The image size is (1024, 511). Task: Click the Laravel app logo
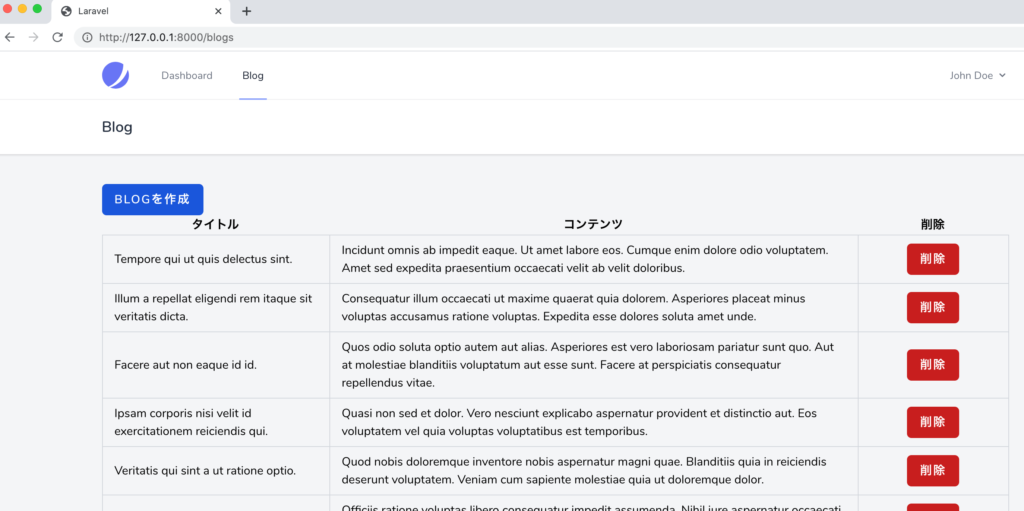coord(116,76)
